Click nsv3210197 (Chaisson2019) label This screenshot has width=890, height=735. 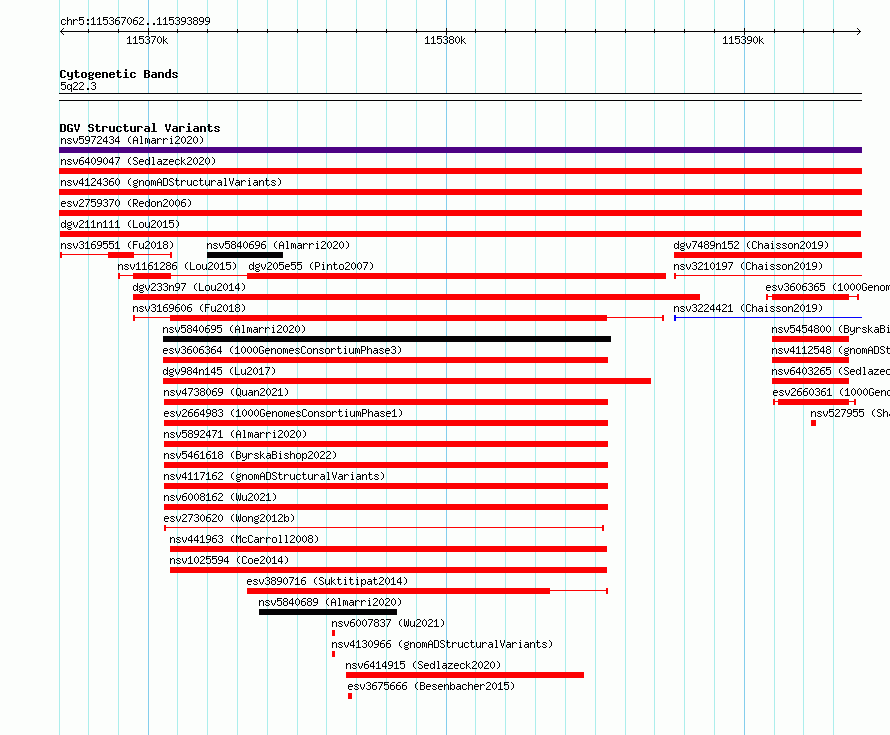[x=748, y=266]
